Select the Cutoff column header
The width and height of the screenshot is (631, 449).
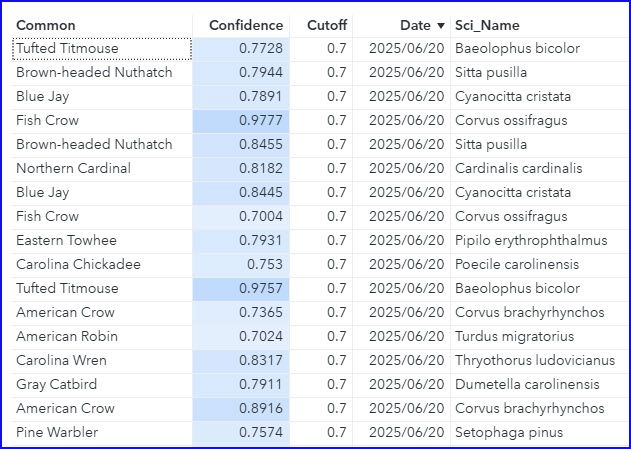(326, 25)
